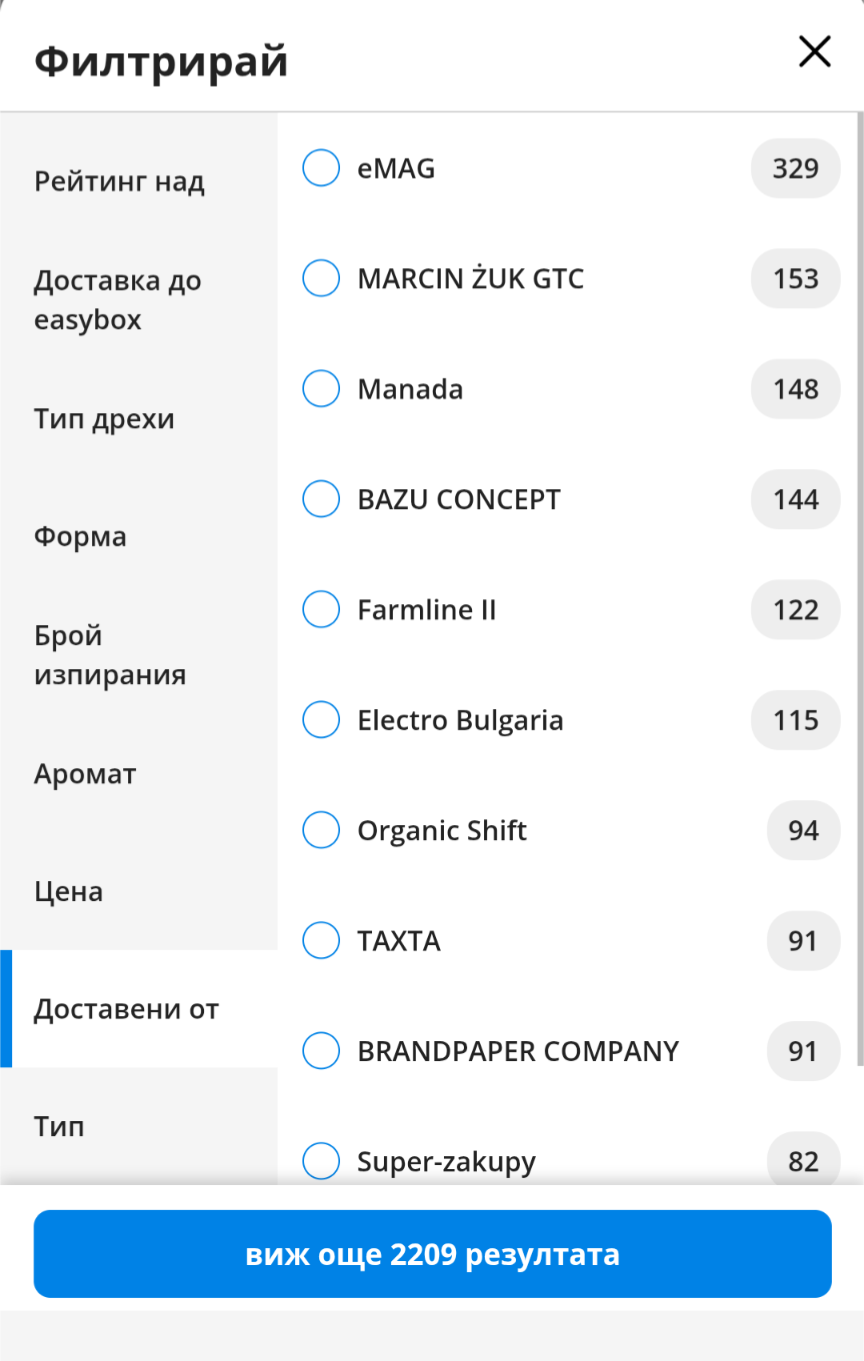
Task: Select the eMAG seller radio button
Action: click(321, 168)
